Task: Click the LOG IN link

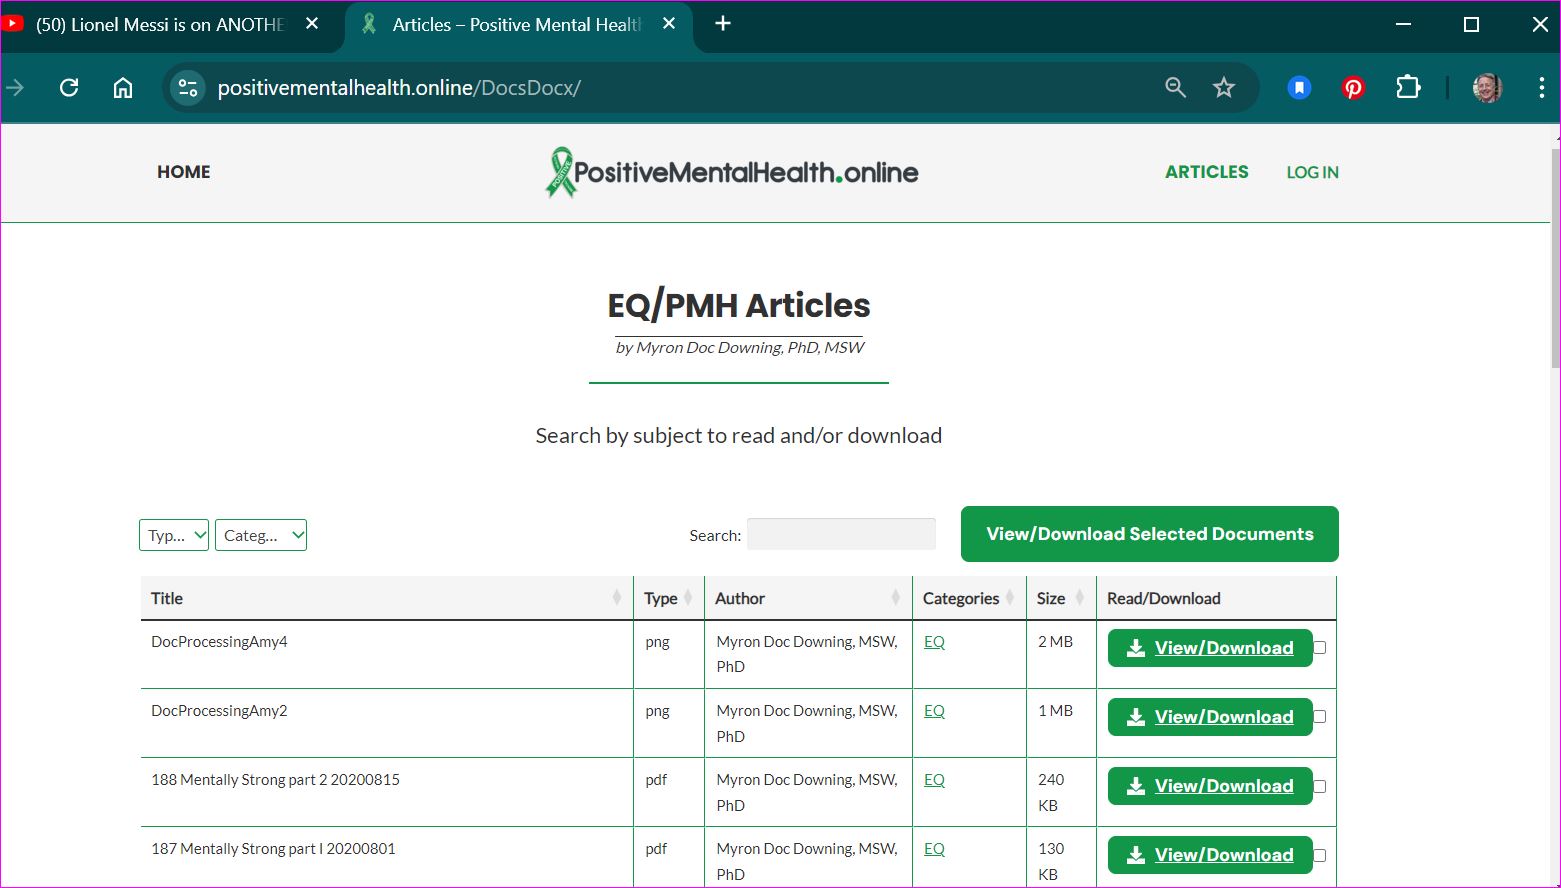Action: (x=1312, y=172)
